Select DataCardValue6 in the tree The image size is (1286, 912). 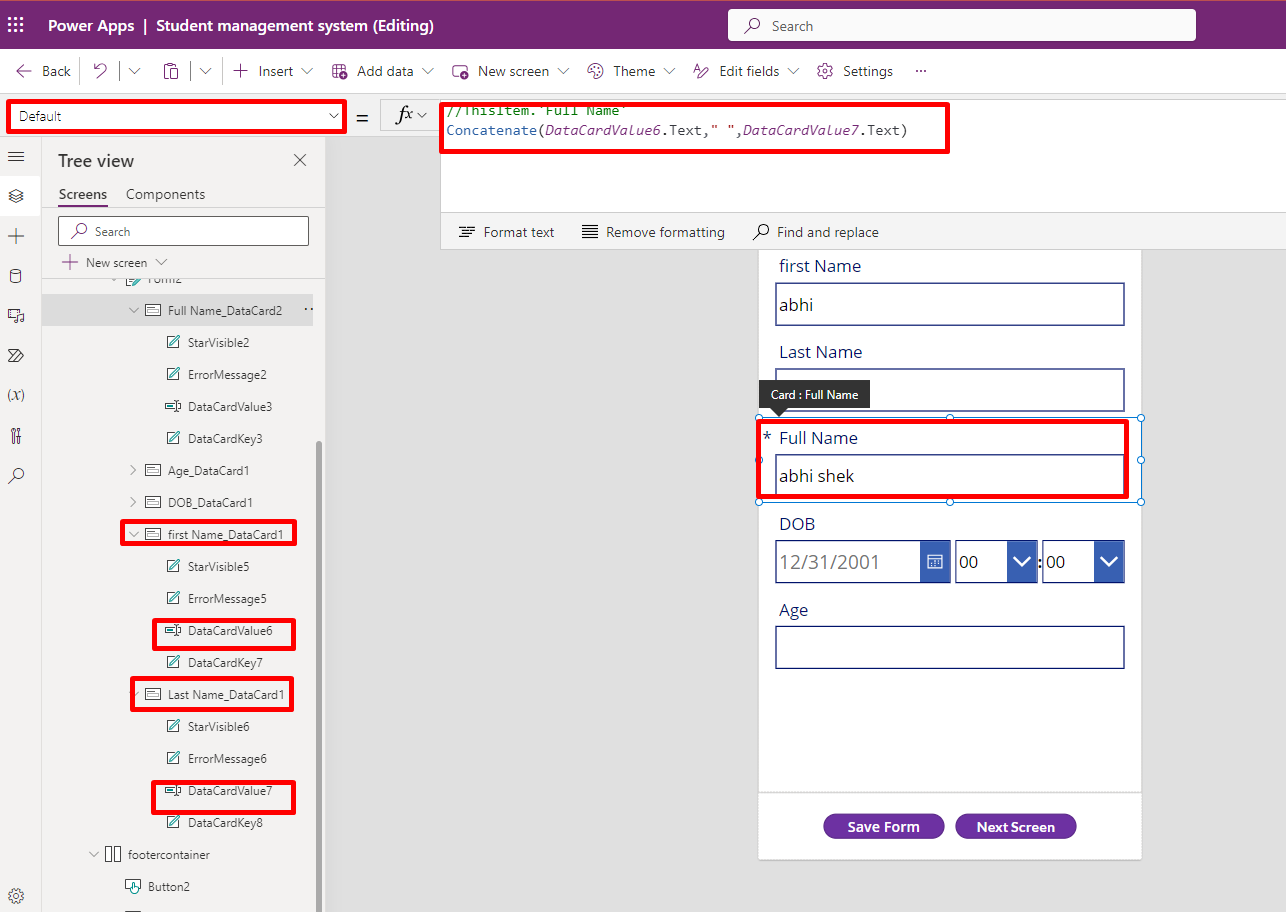pyautogui.click(x=229, y=631)
